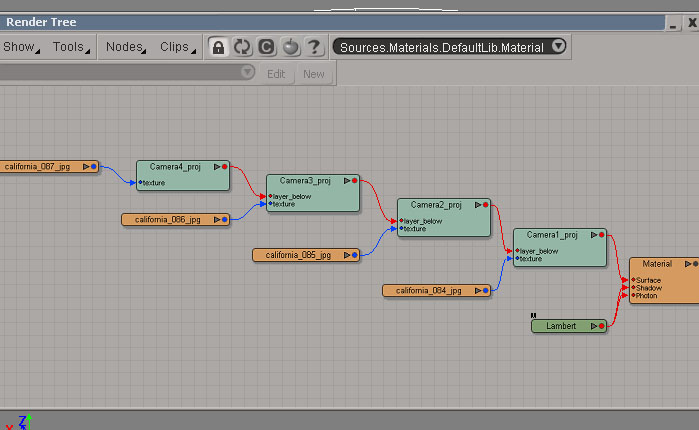The height and width of the screenshot is (430, 699).
Task: Open the Tools menu
Action: click(x=71, y=47)
